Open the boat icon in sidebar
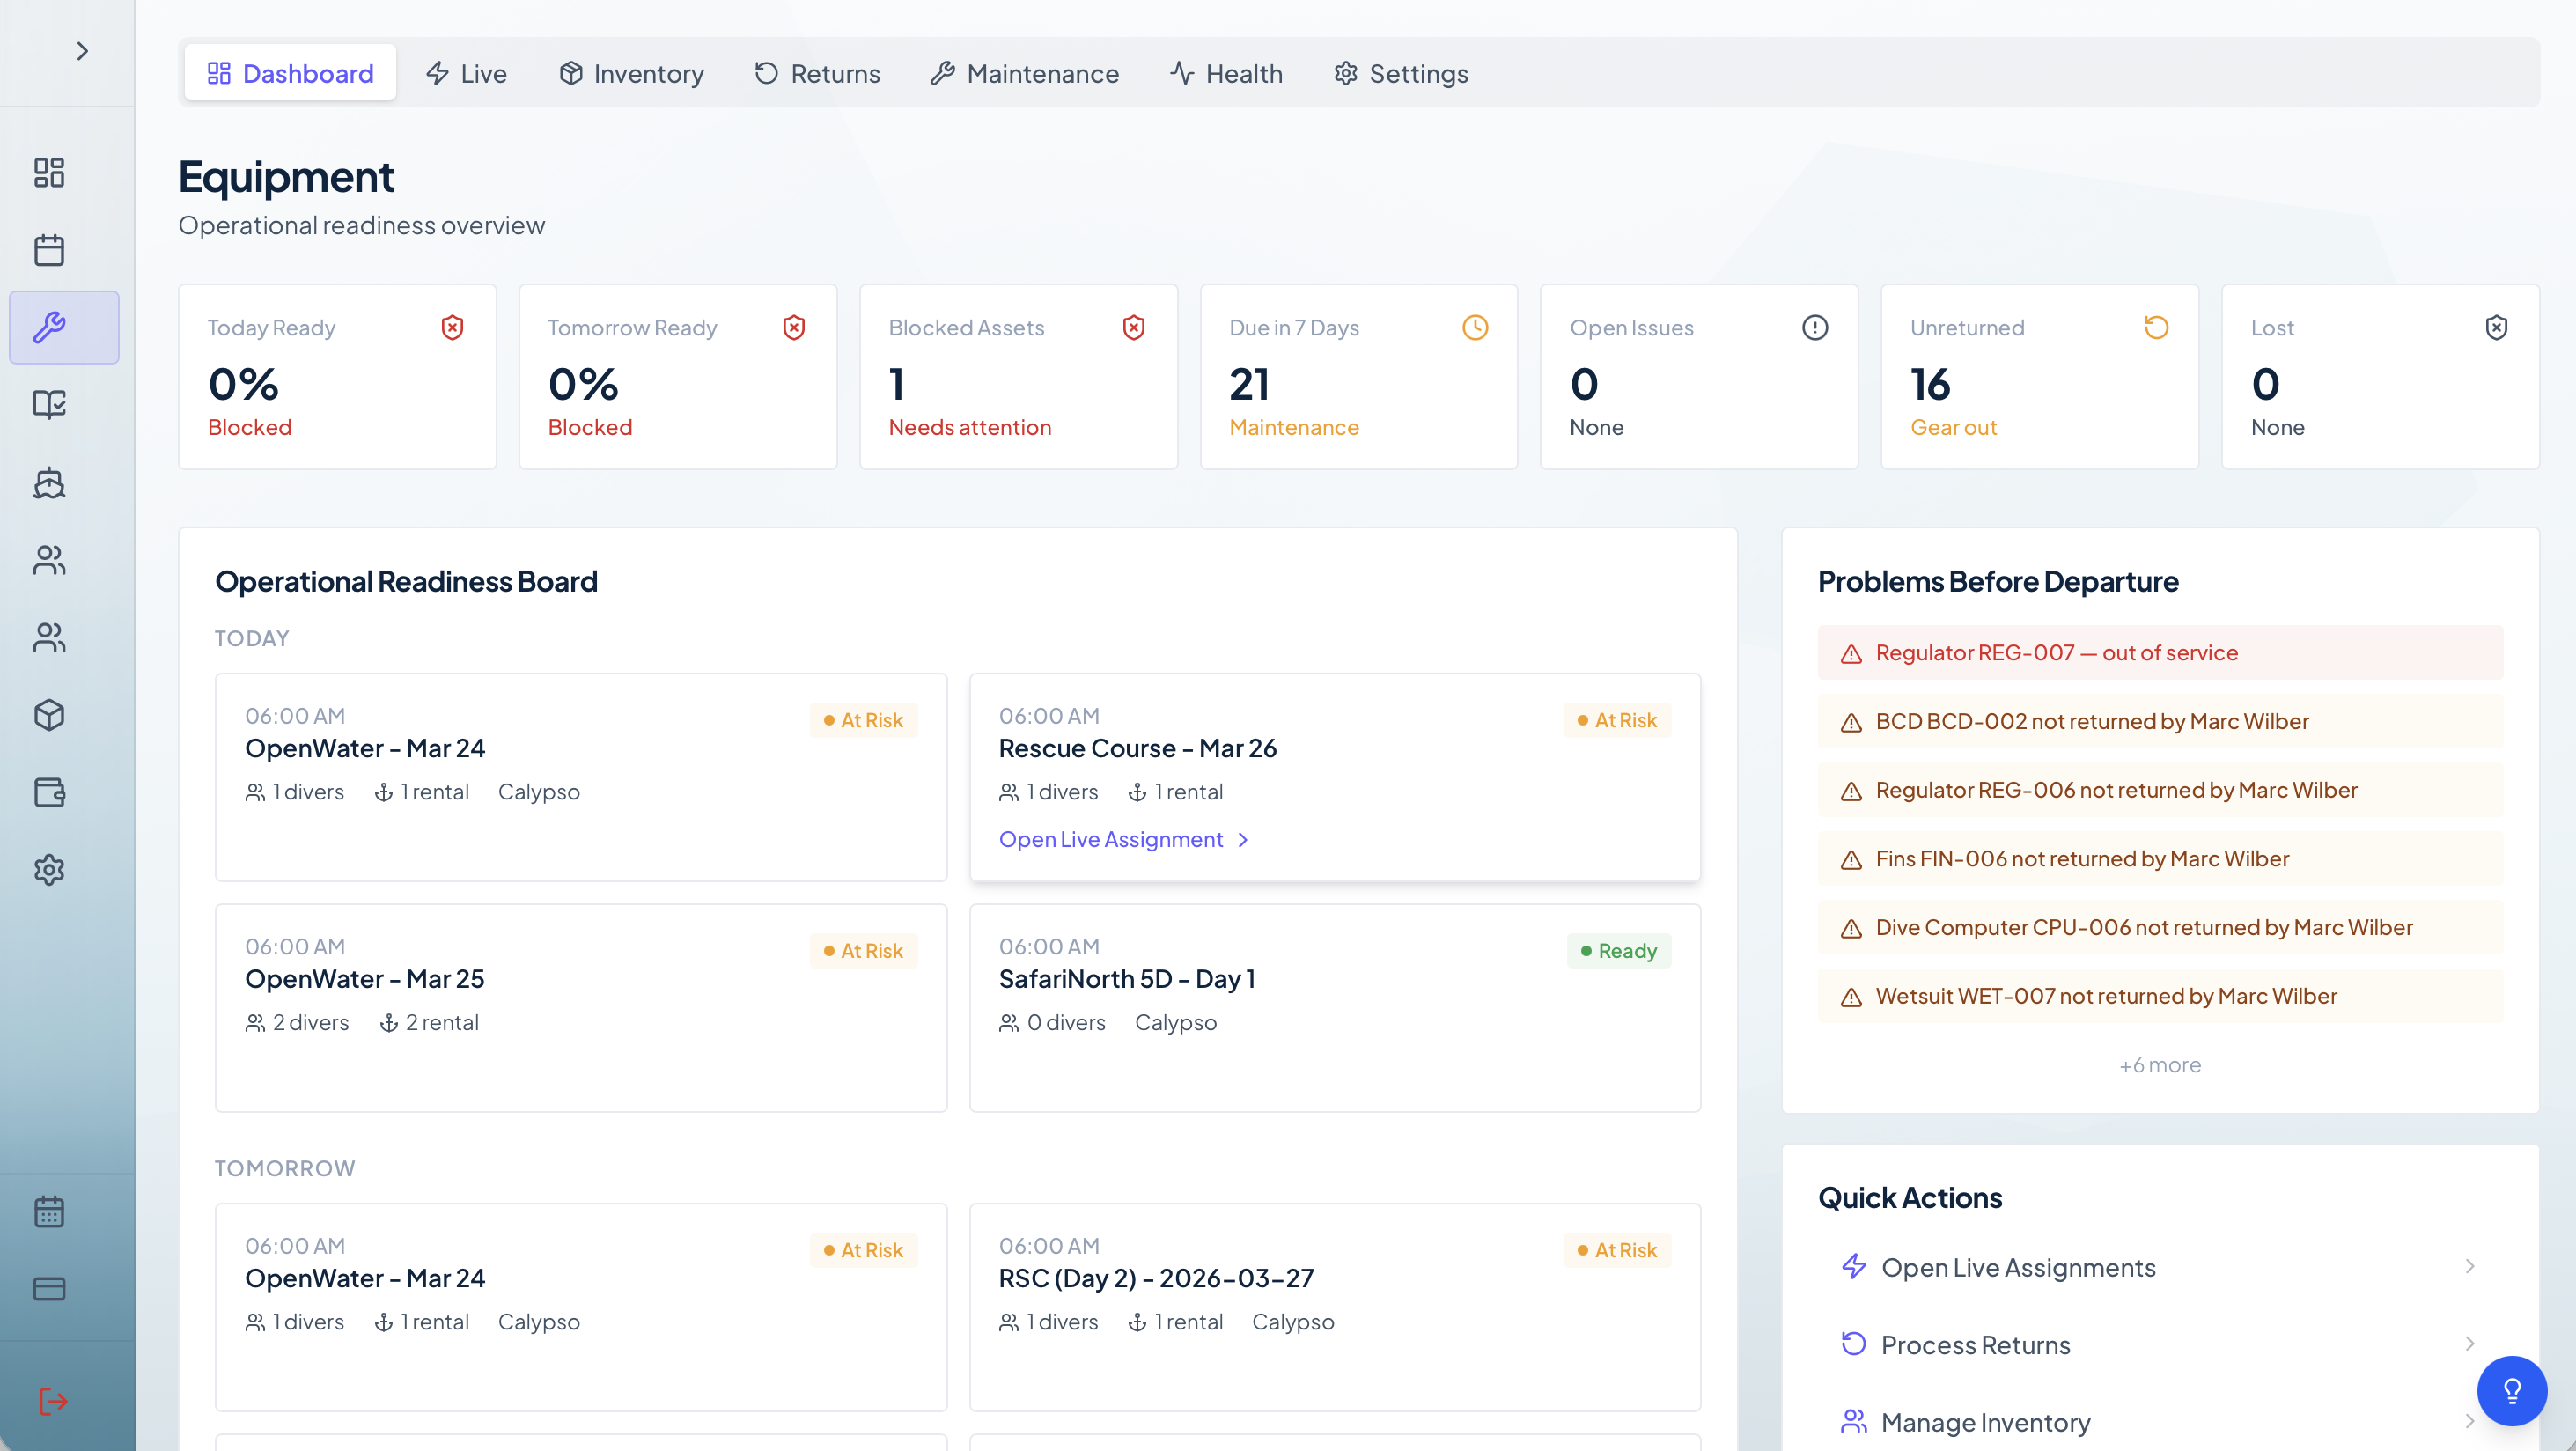Viewport: 2576px width, 1451px height. pyautogui.click(x=49, y=482)
